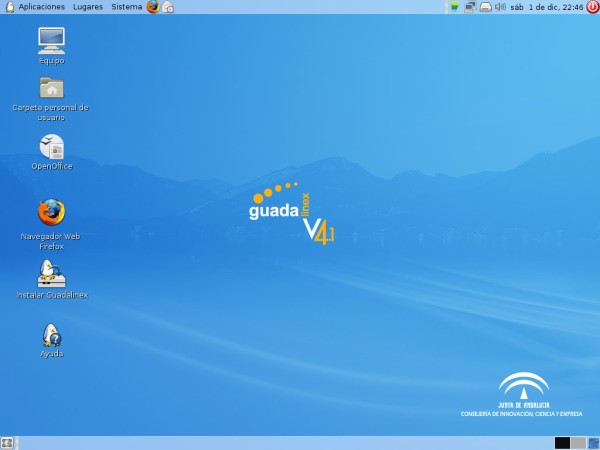Start the Instalar Guadalinex installer
This screenshot has width=600, height=450.
click(51, 273)
